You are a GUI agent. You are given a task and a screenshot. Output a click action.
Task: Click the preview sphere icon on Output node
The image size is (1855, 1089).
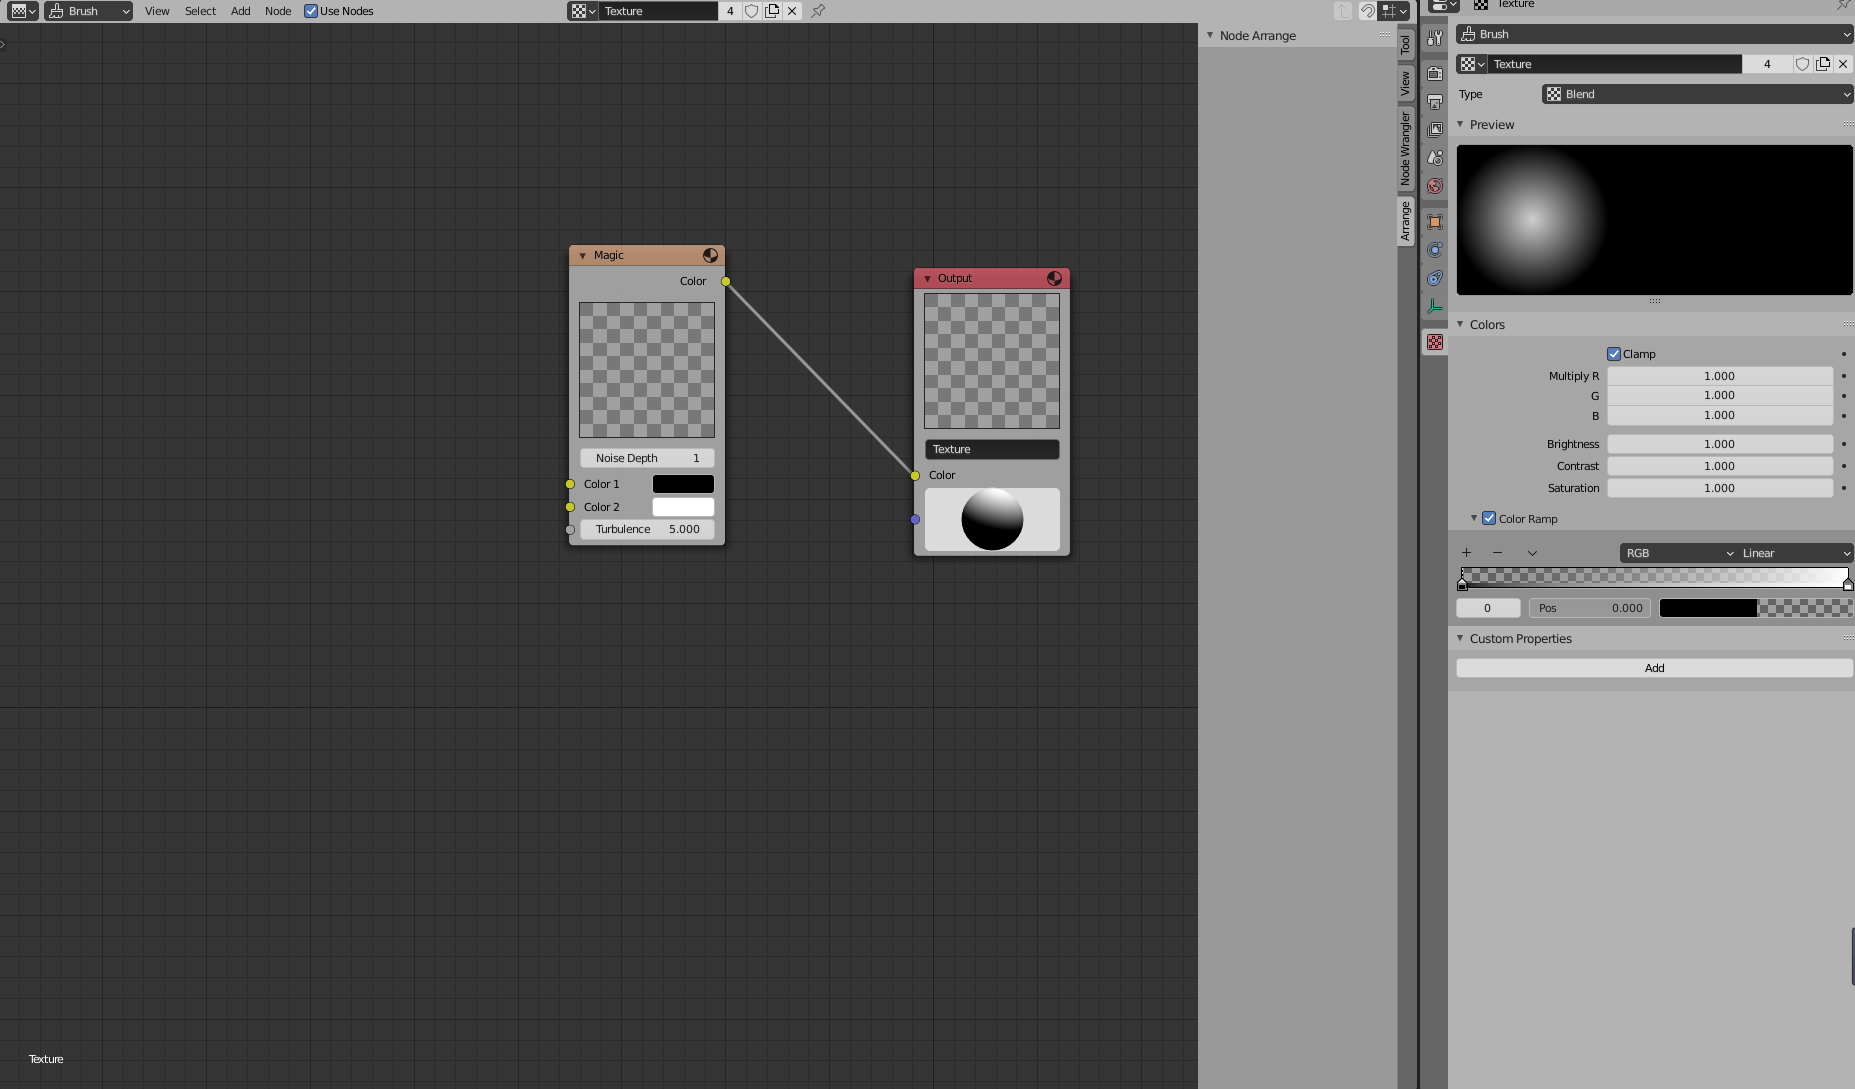point(1054,279)
